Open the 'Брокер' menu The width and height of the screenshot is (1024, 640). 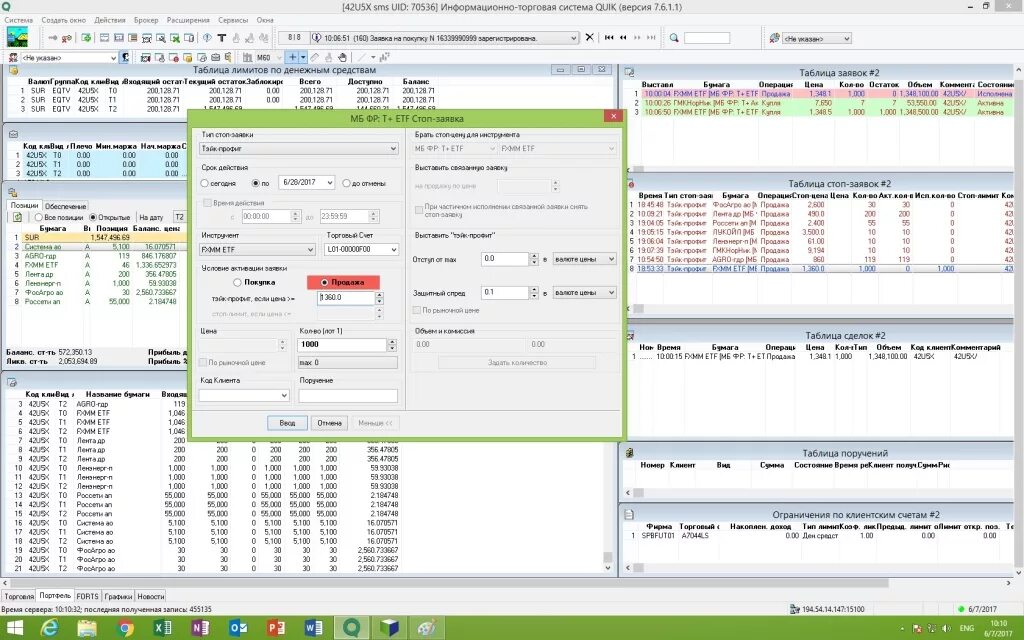tap(146, 20)
